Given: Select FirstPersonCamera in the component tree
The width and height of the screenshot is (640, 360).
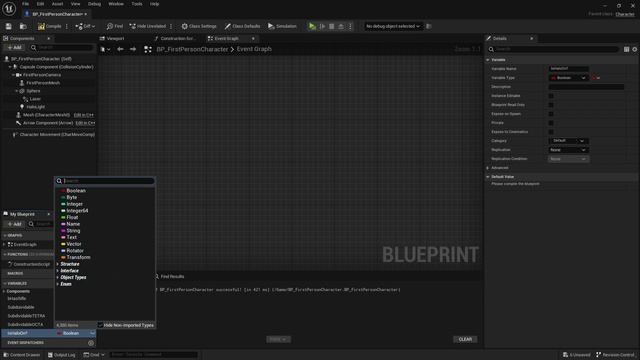Looking at the screenshot, I should [x=42, y=75].
